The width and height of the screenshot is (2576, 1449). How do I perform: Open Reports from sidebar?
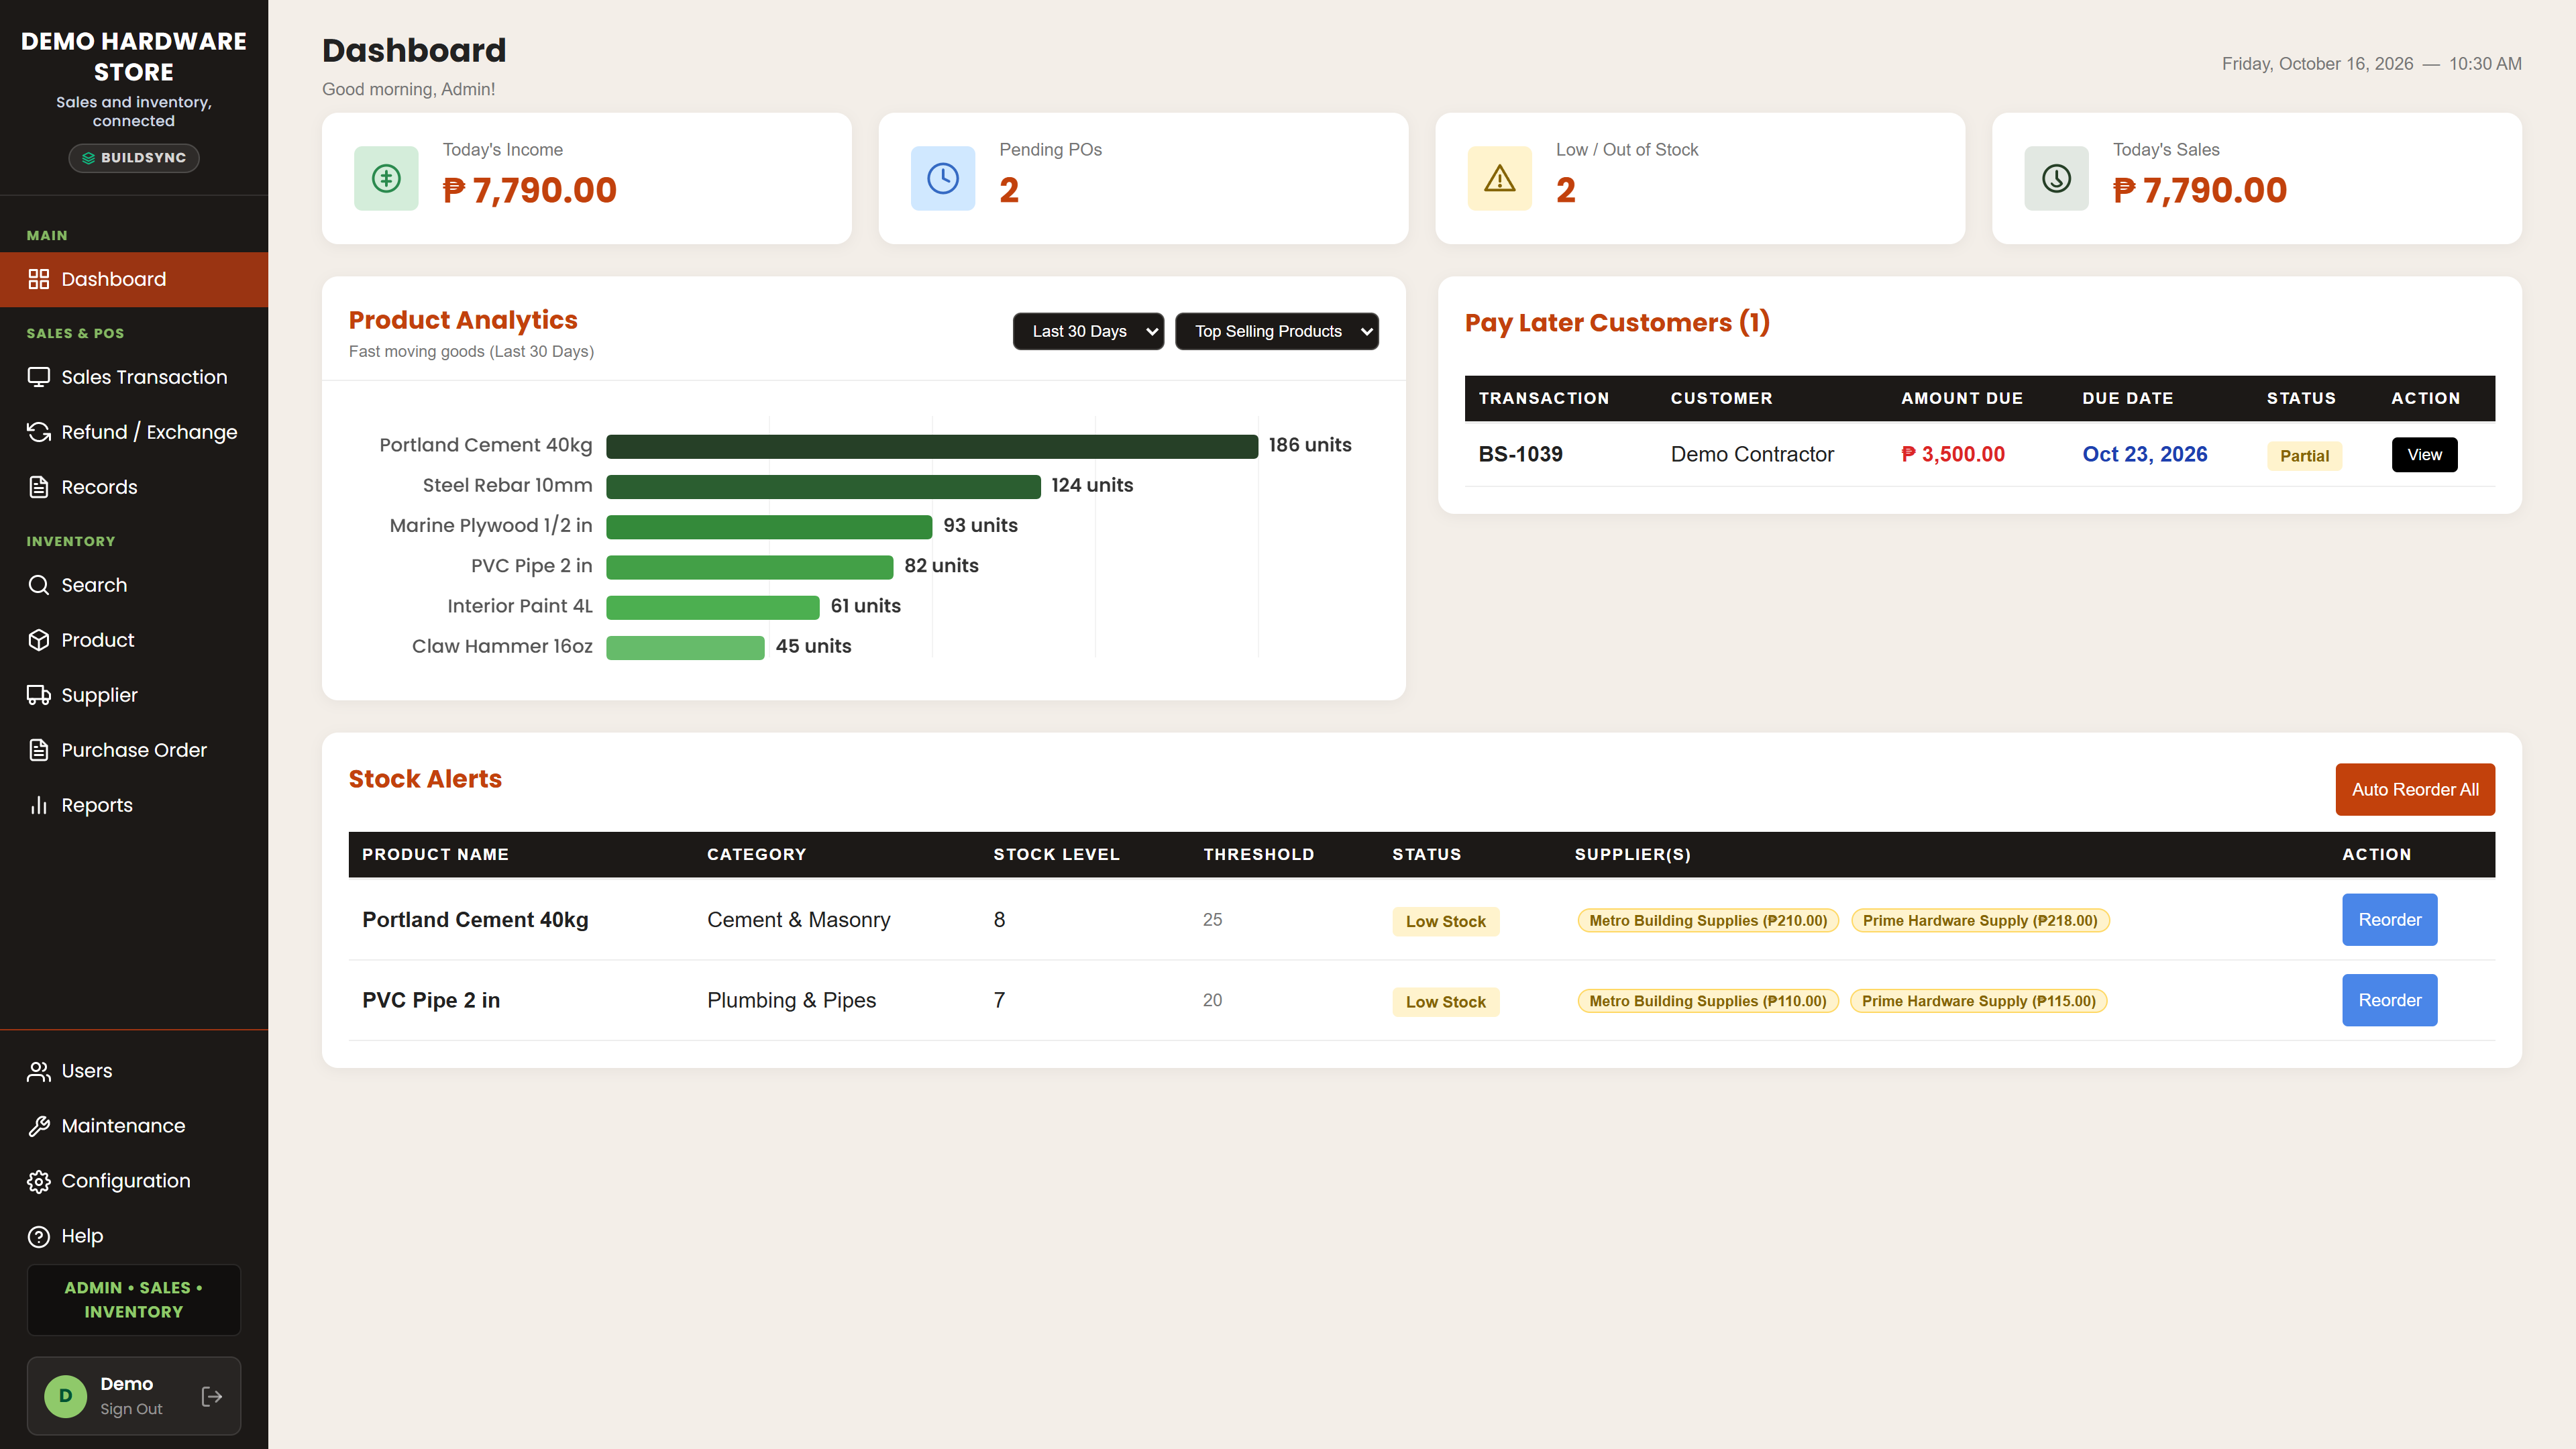click(x=134, y=805)
